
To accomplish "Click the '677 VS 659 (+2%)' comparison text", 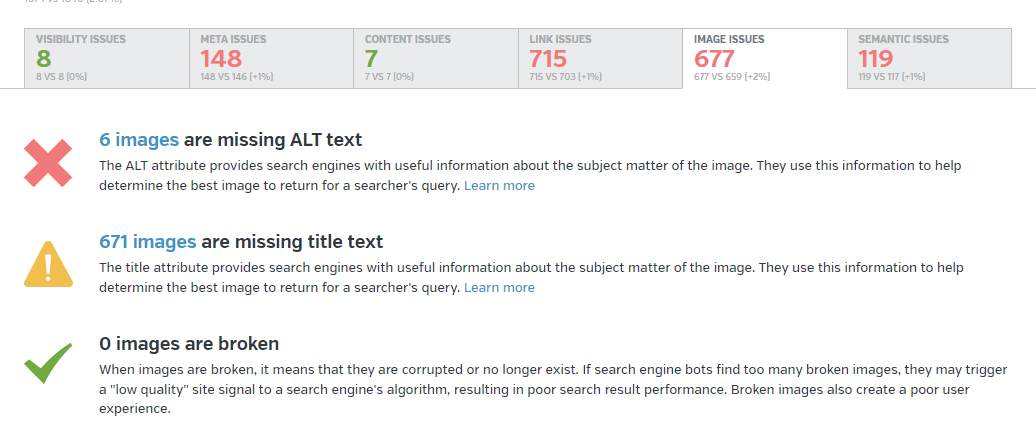I will [x=732, y=76].
